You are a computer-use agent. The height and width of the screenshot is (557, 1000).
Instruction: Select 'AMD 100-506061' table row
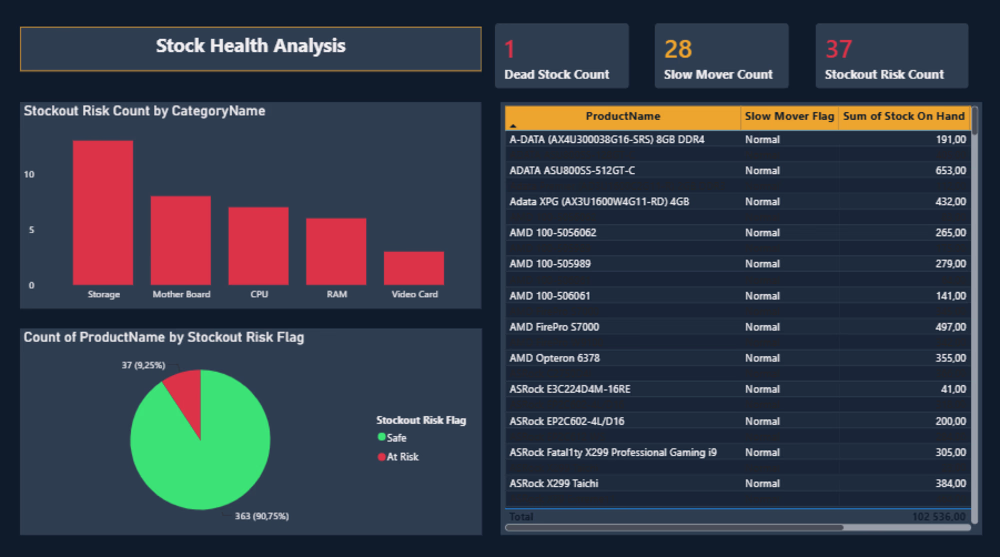click(738, 296)
